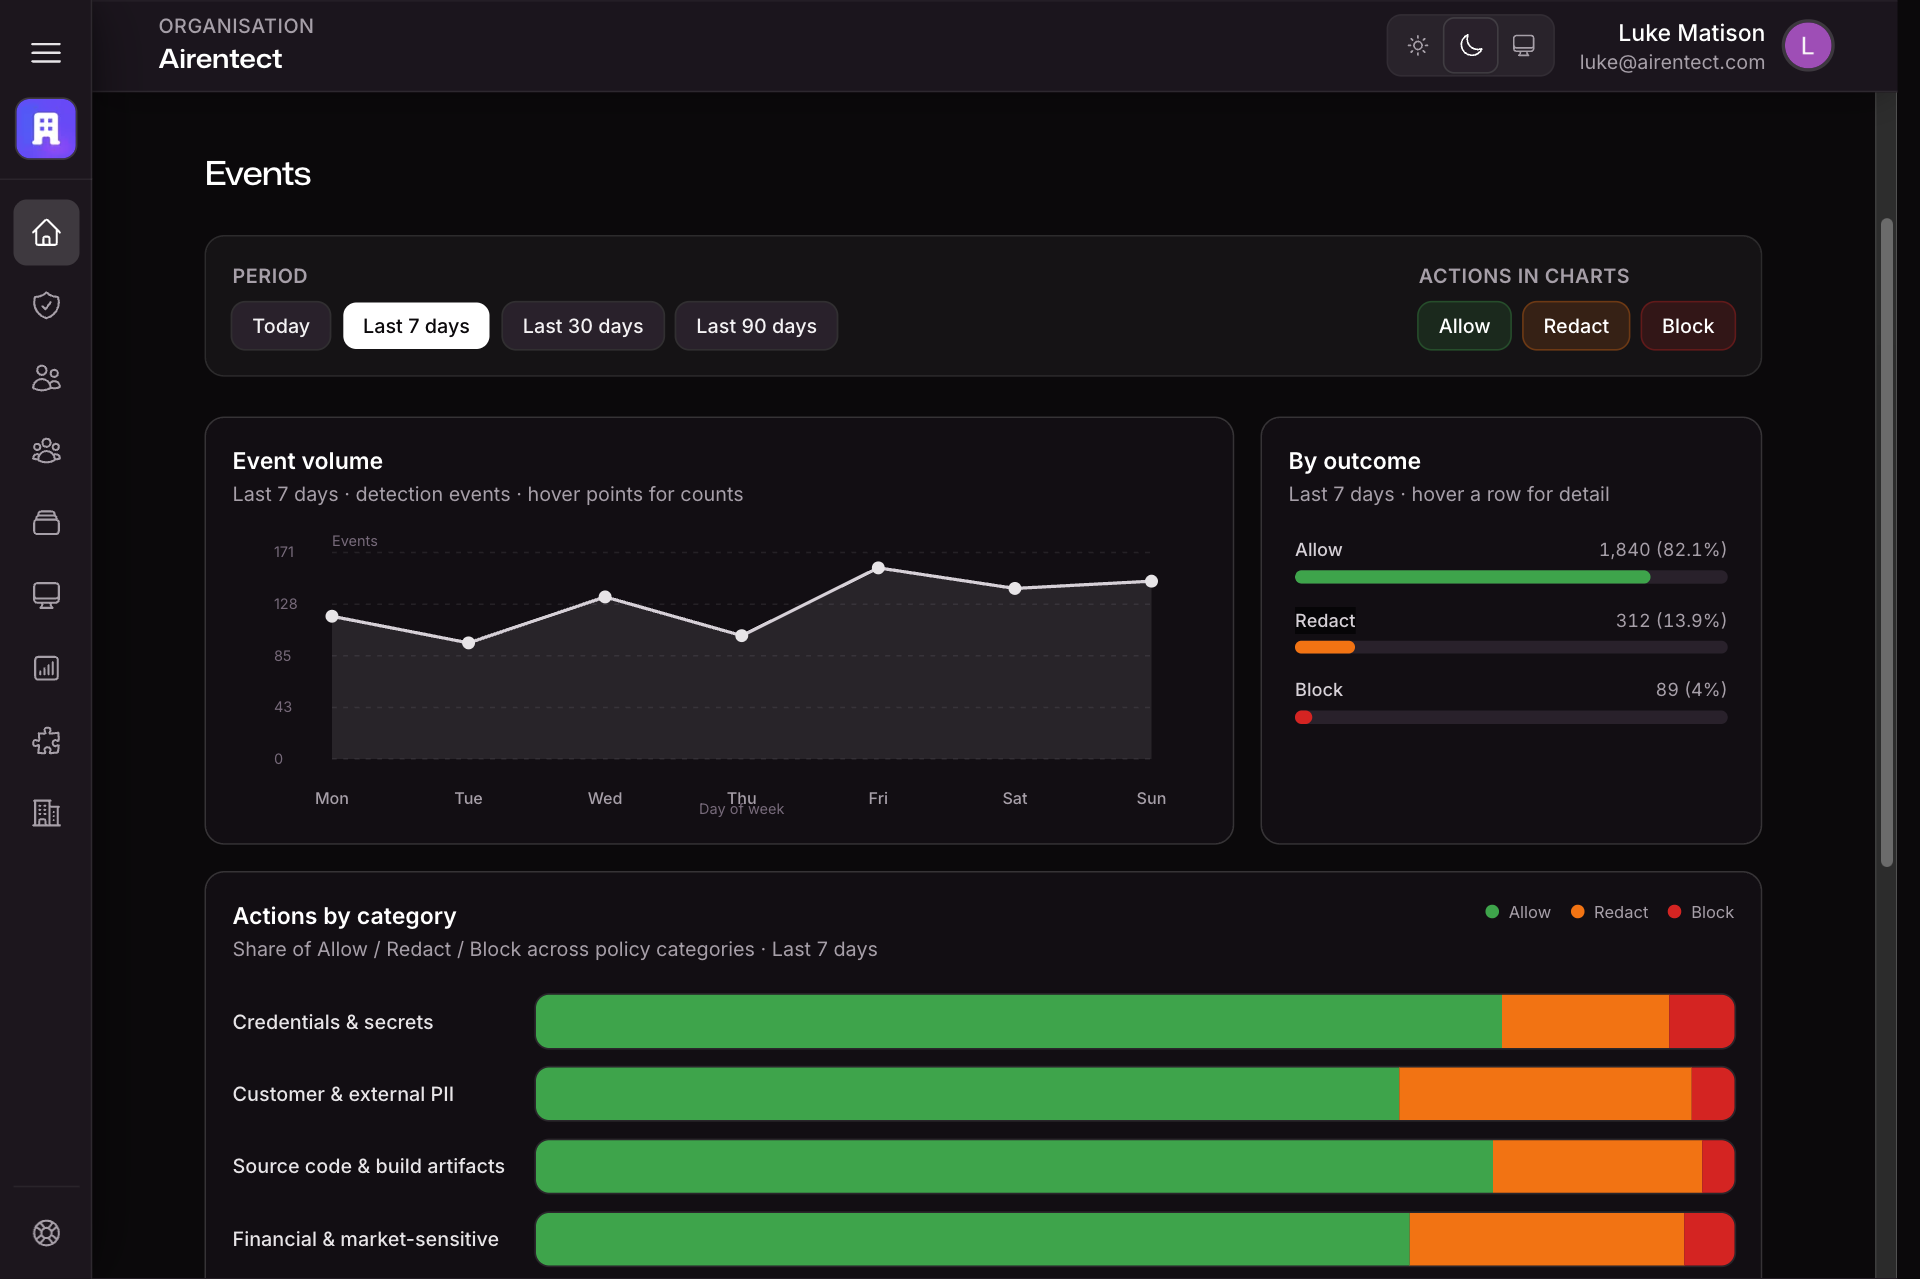The width and height of the screenshot is (1920, 1279).
Task: Open the reports chart sidebar icon
Action: (x=46, y=668)
